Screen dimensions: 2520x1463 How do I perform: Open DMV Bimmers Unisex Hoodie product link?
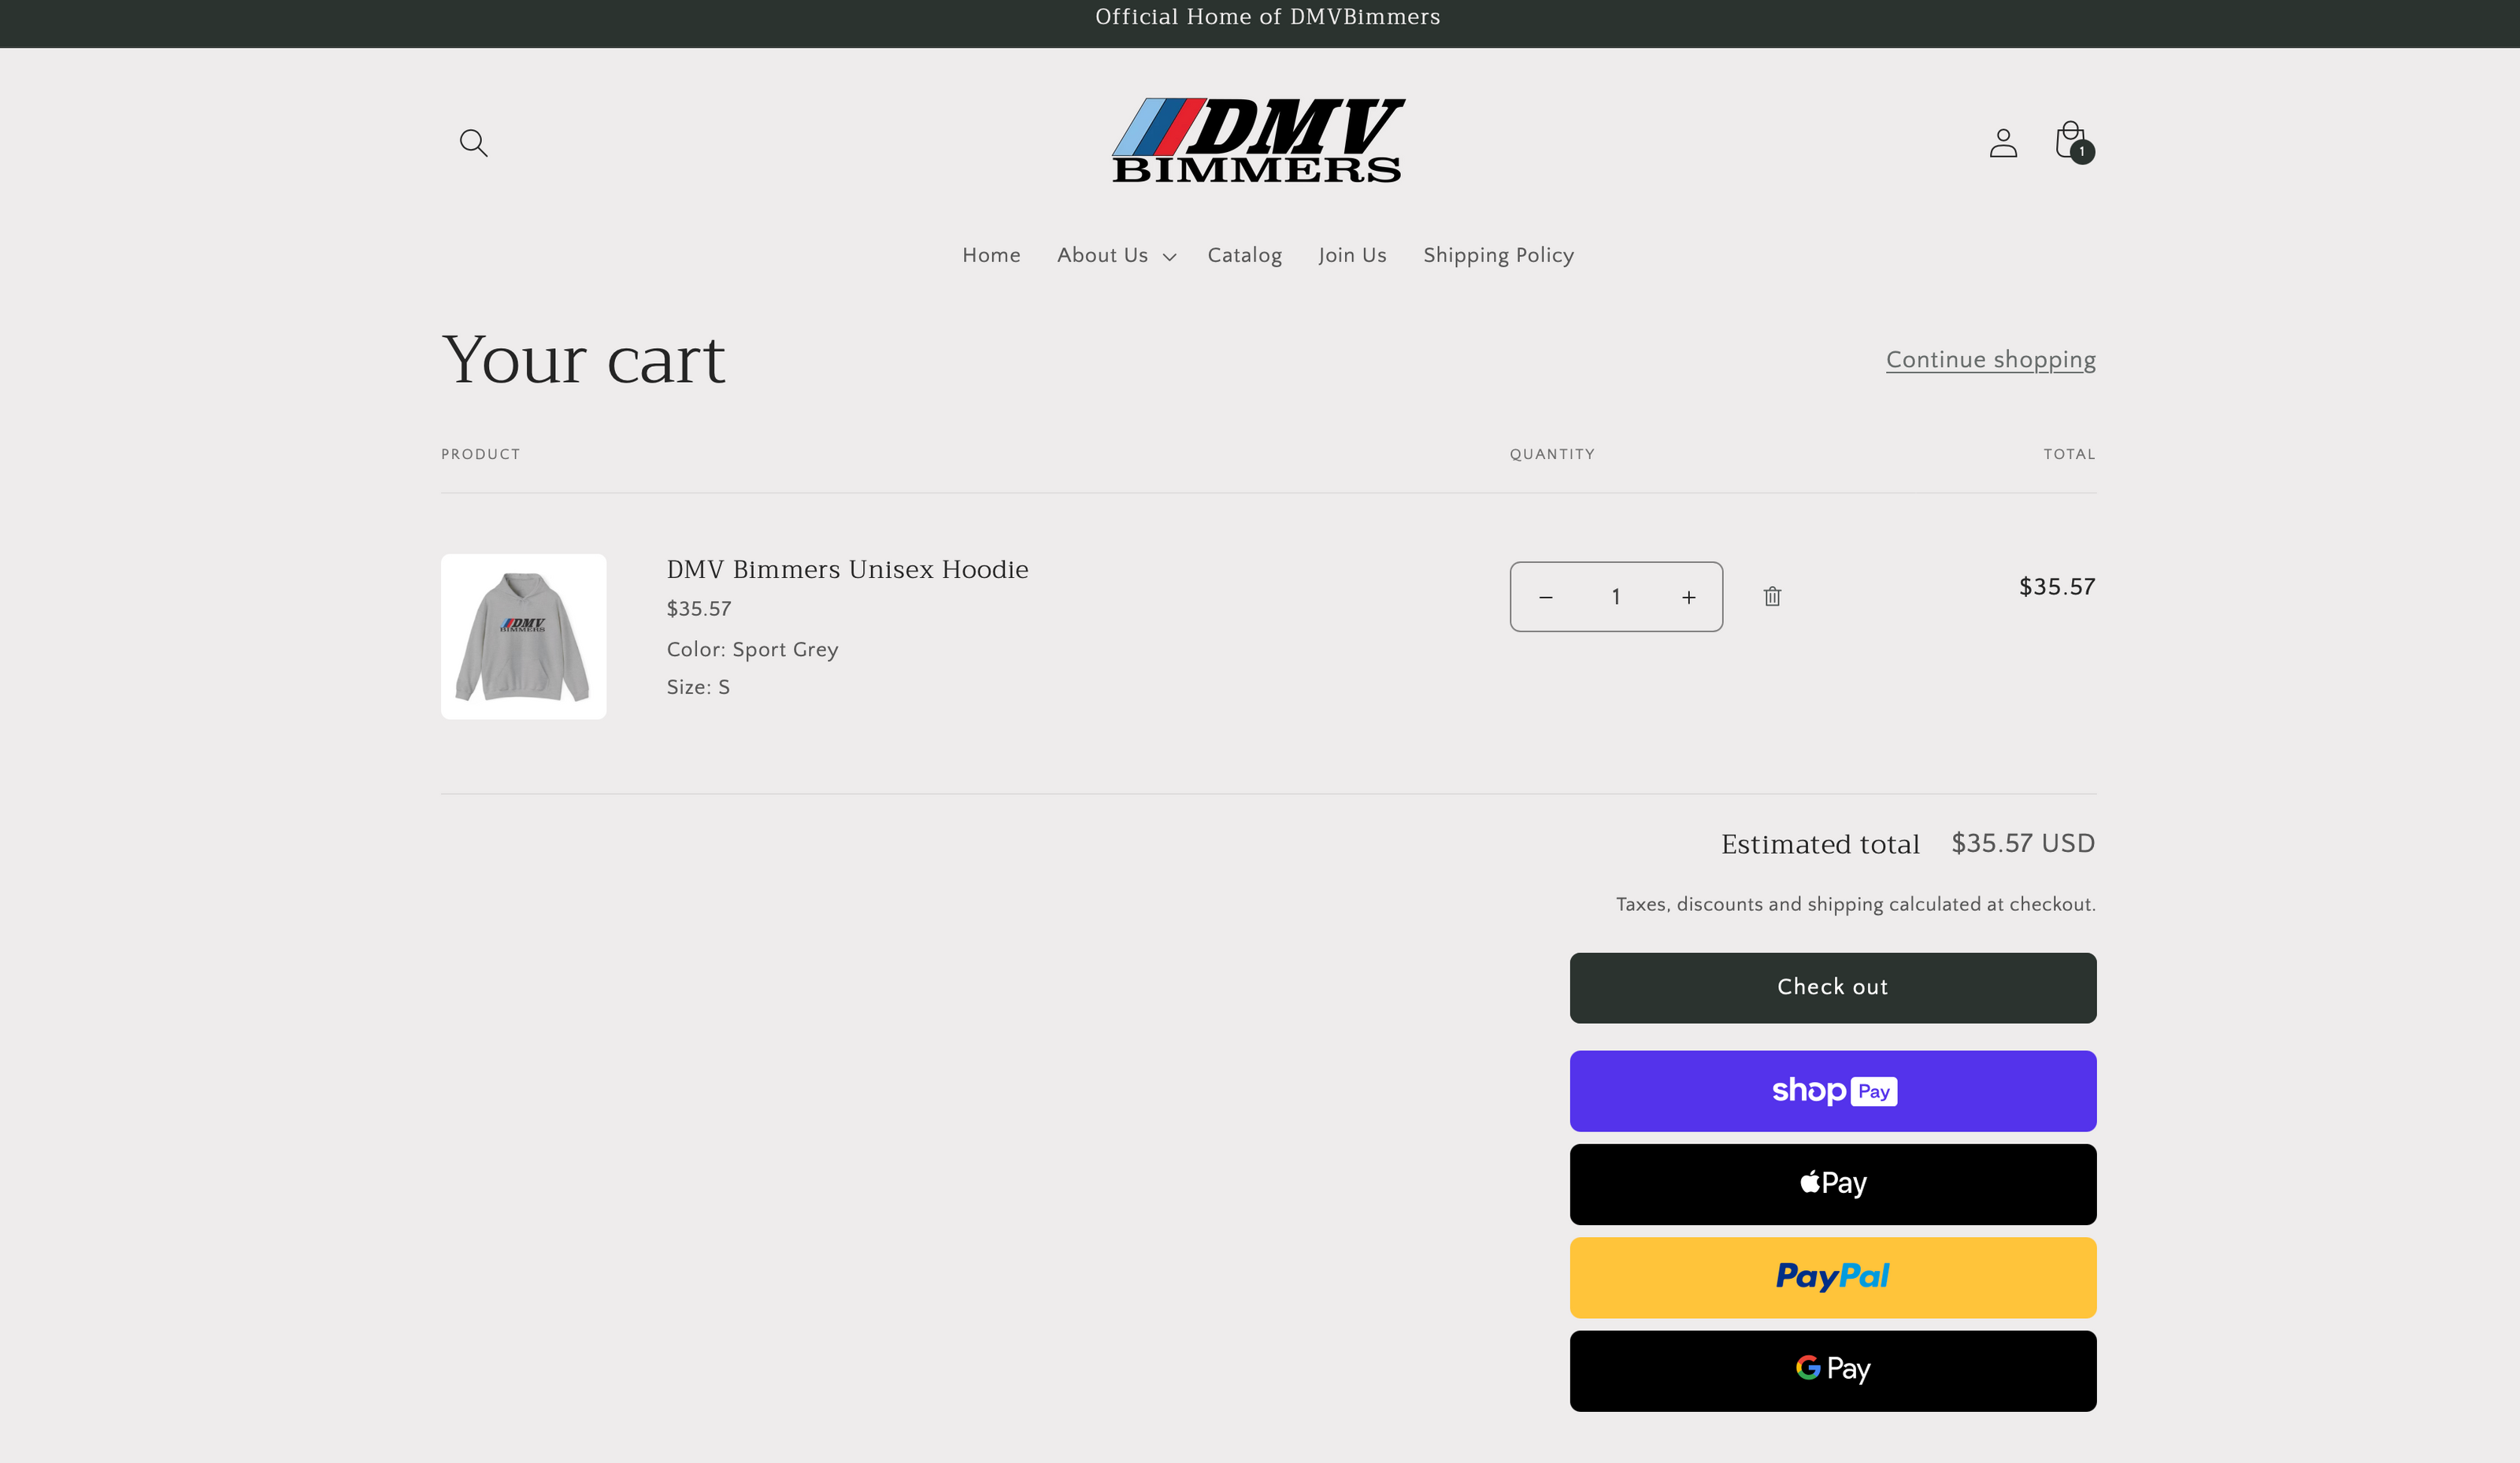pyautogui.click(x=847, y=569)
